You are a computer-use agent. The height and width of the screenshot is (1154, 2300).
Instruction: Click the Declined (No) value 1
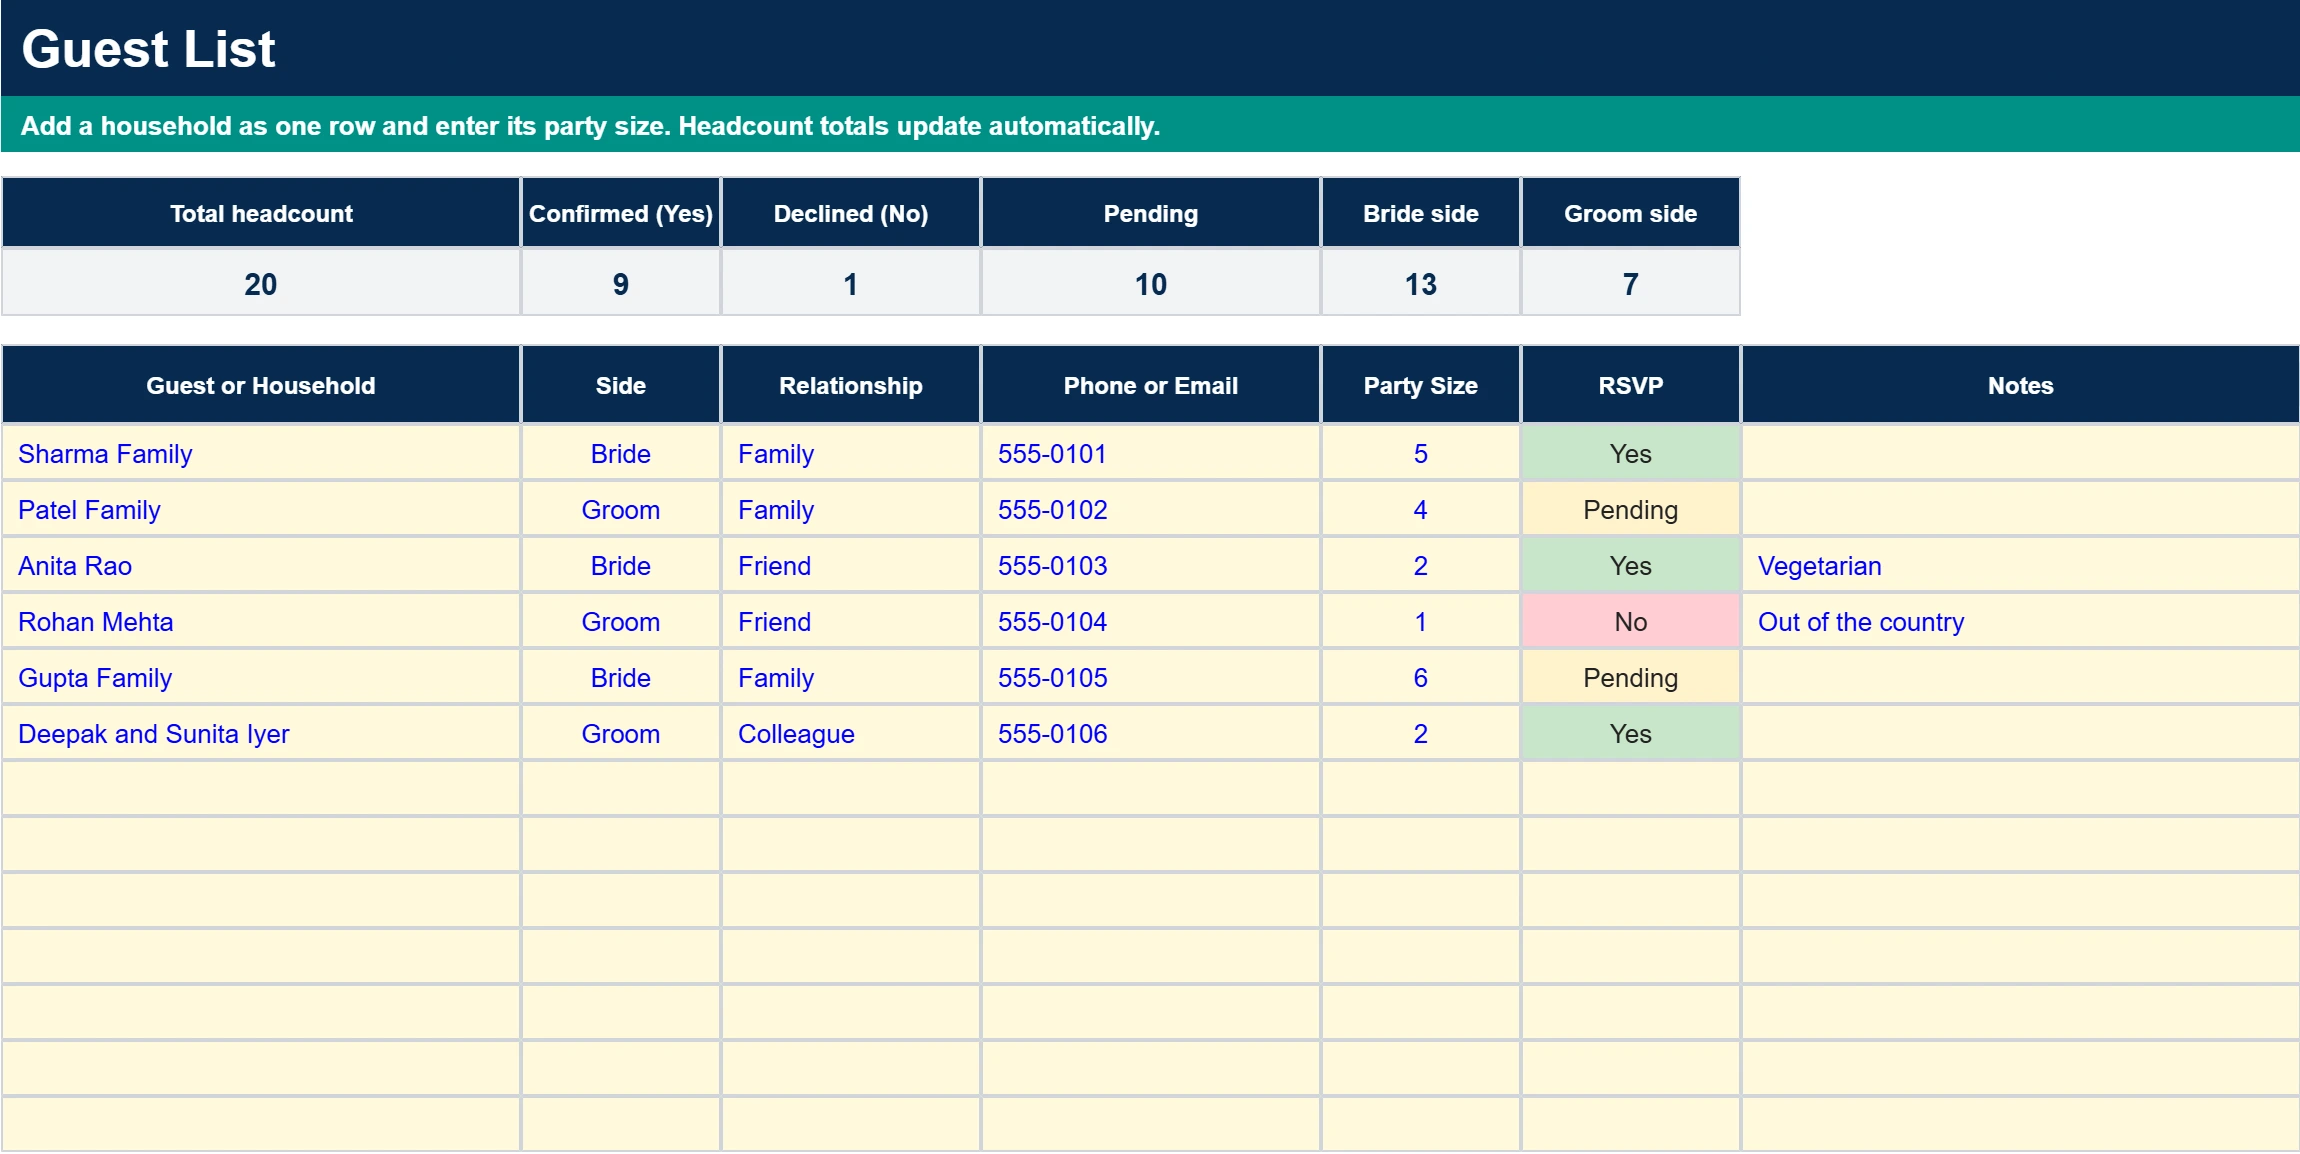[x=851, y=283]
